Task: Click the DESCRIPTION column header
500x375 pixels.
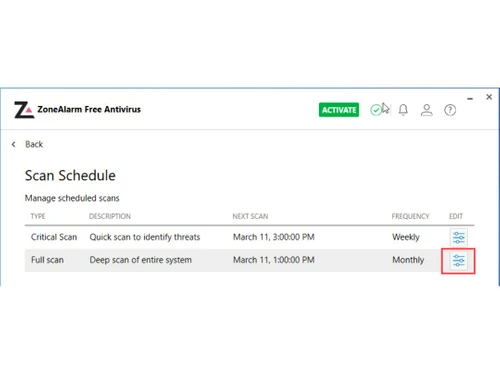Action: [110, 216]
